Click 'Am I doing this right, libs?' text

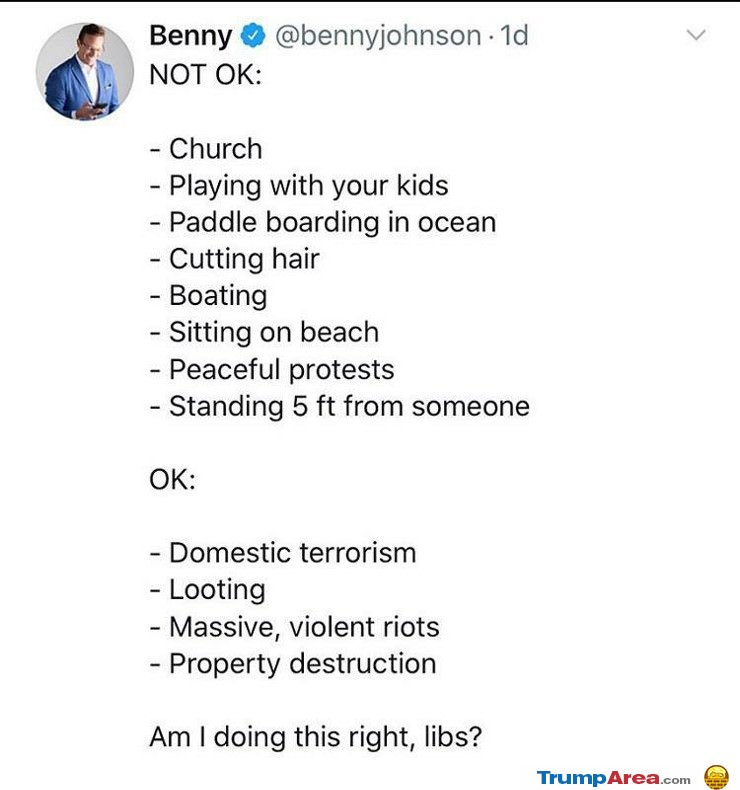[x=316, y=738]
